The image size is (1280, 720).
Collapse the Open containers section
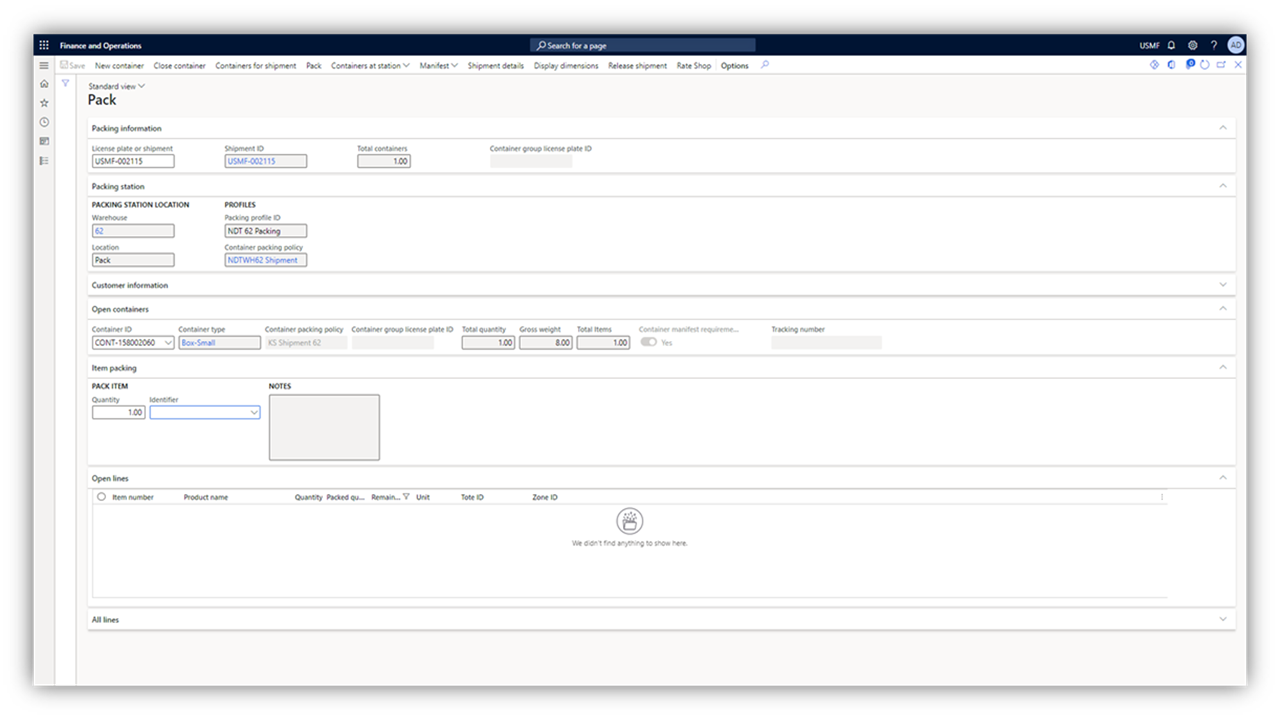pyautogui.click(x=1222, y=309)
